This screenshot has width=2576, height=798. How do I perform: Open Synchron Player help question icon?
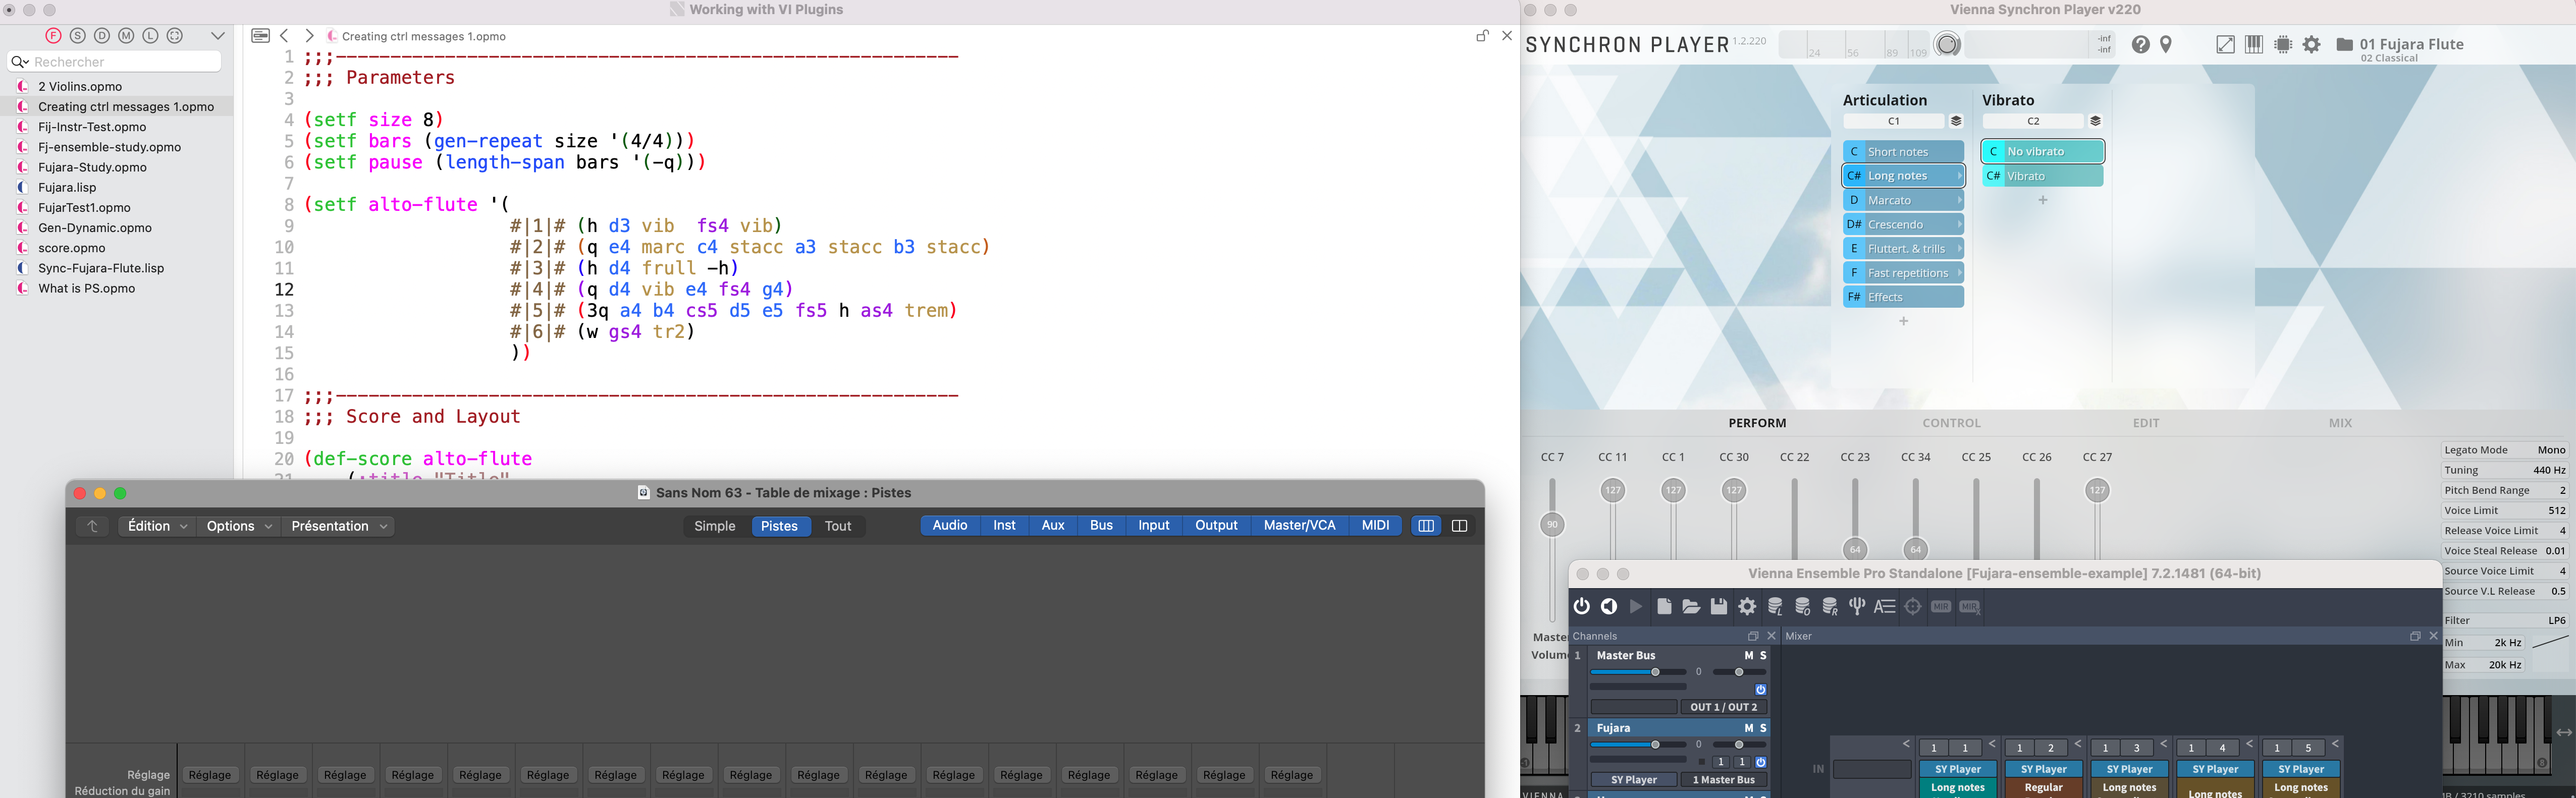click(2140, 44)
